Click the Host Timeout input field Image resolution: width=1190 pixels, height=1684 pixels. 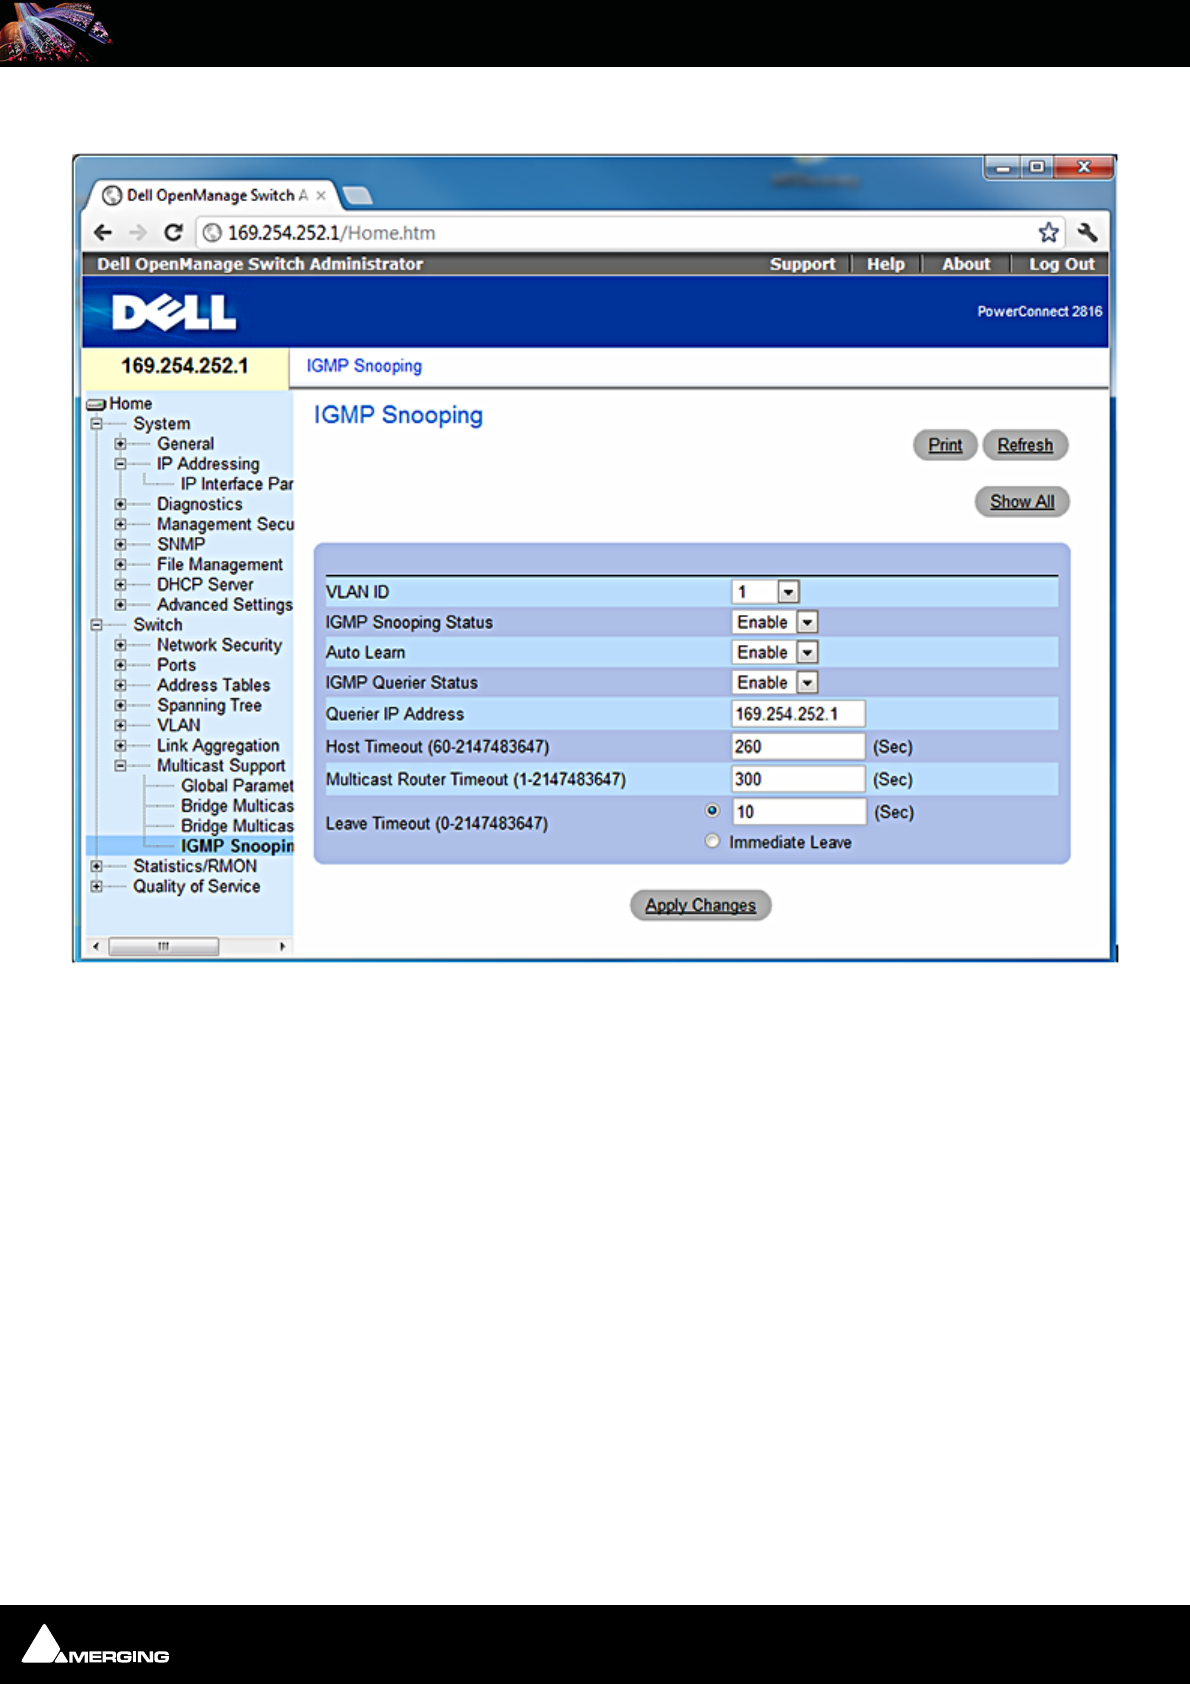pos(798,746)
